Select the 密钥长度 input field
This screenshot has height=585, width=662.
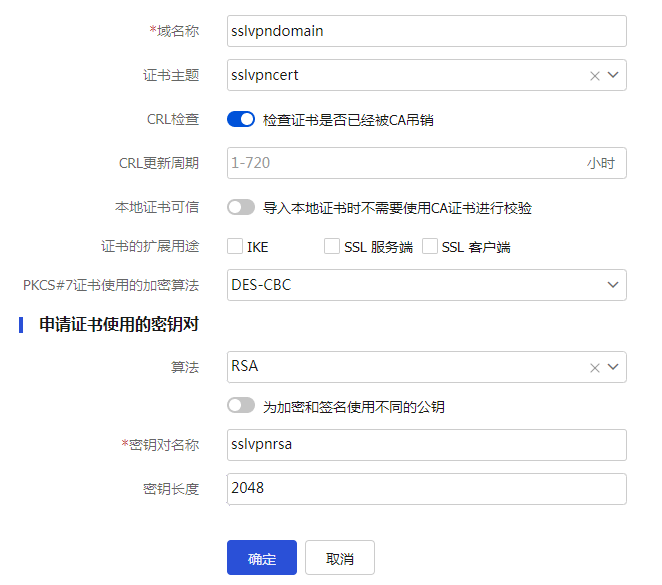427,489
